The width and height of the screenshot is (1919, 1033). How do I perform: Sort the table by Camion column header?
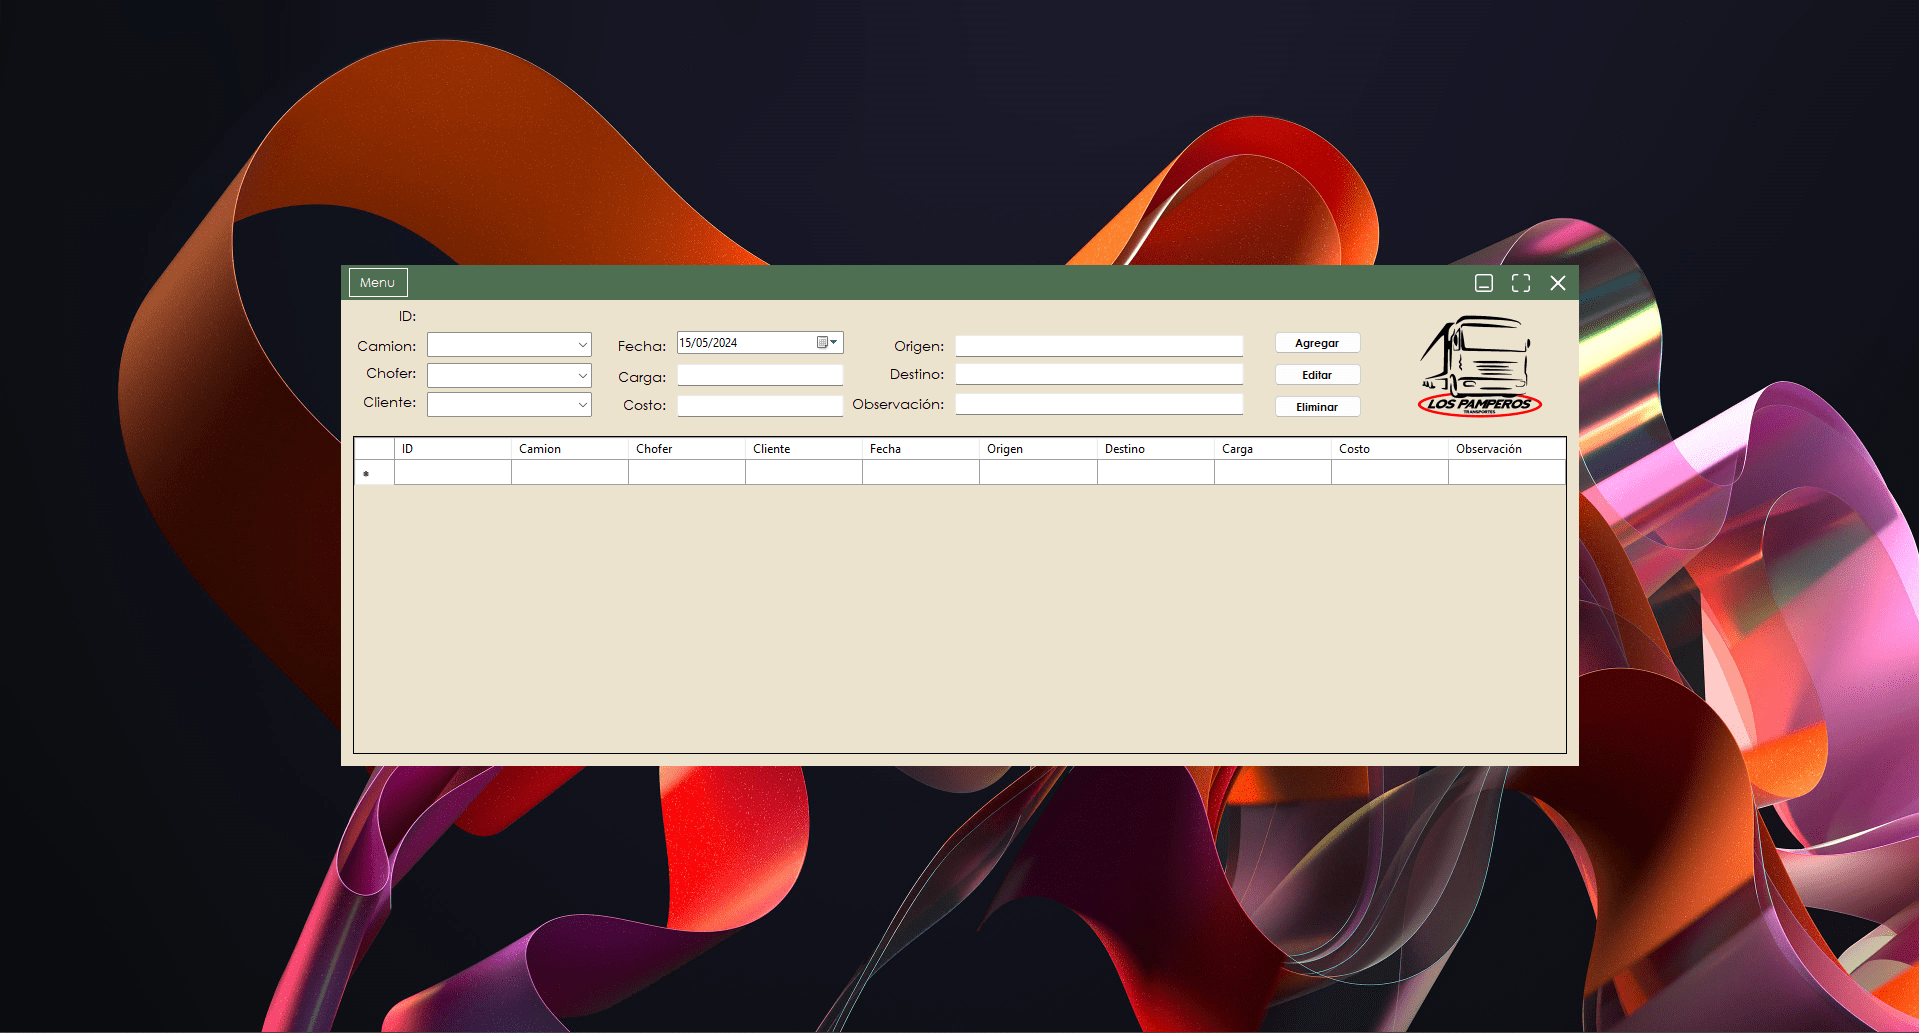tap(569, 449)
